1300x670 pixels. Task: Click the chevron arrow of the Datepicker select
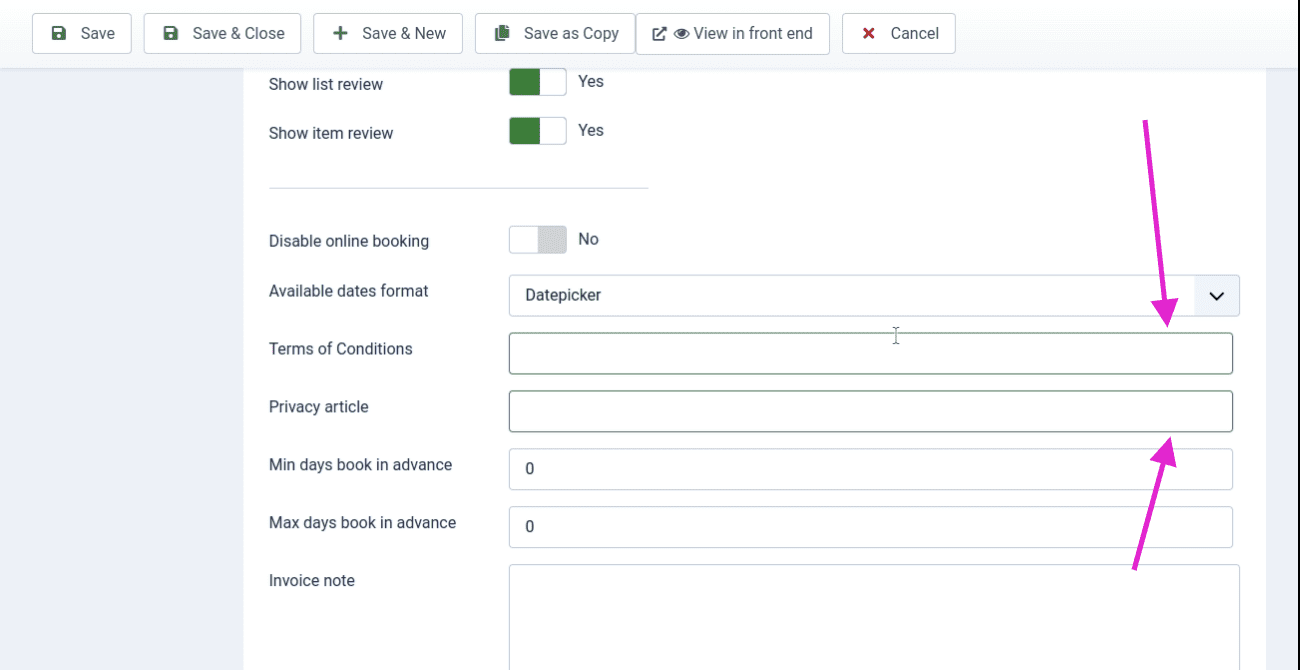[1216, 296]
